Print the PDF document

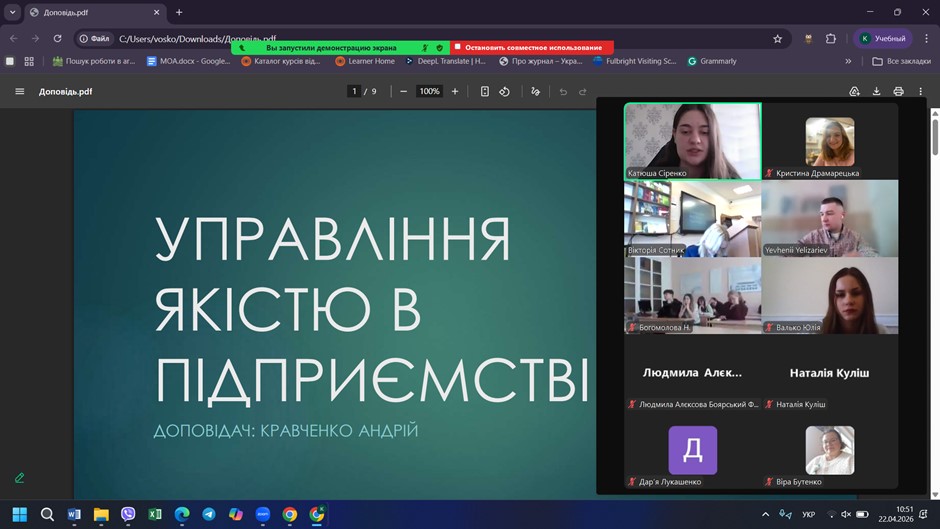click(898, 91)
